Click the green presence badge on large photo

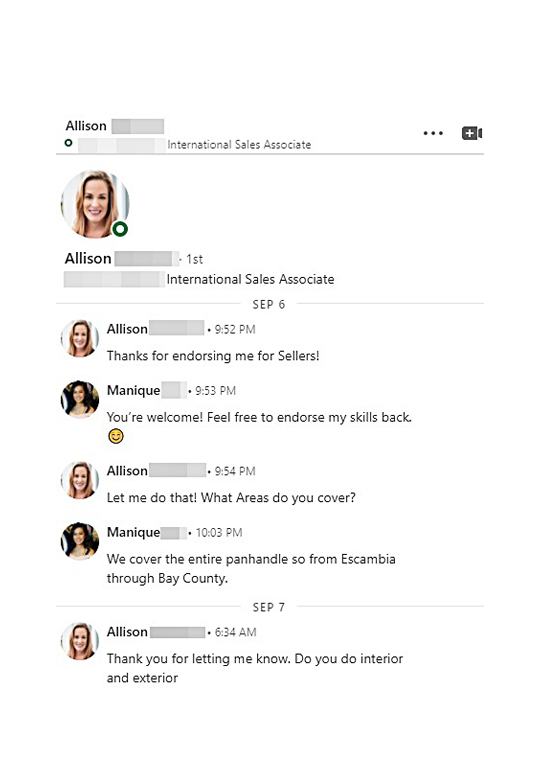tap(120, 229)
